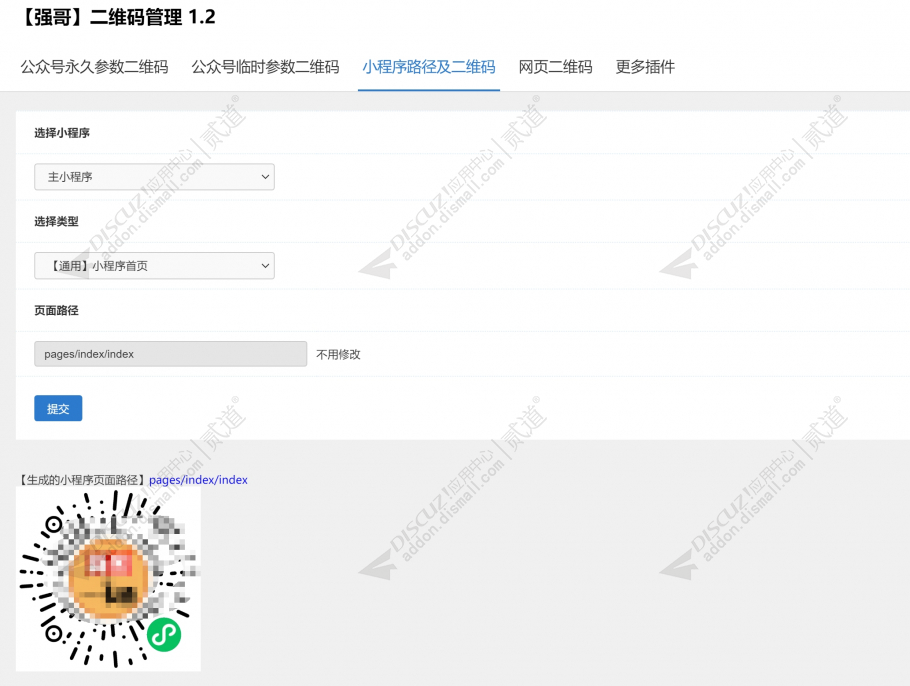Open the 【通用】小程序首页 type dropdown
Viewport: 910px width, 686px height.
[x=154, y=266]
